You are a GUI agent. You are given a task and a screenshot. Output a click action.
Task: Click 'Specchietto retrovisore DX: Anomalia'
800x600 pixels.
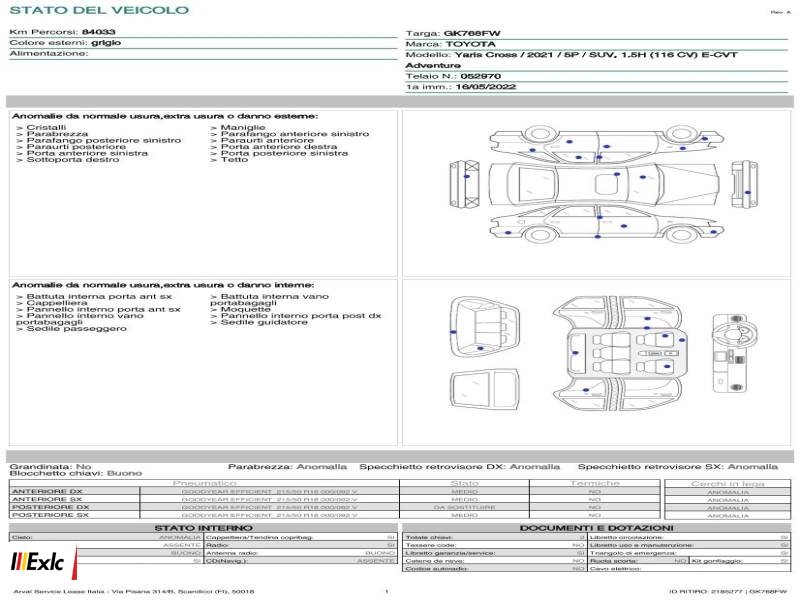[x=460, y=466]
